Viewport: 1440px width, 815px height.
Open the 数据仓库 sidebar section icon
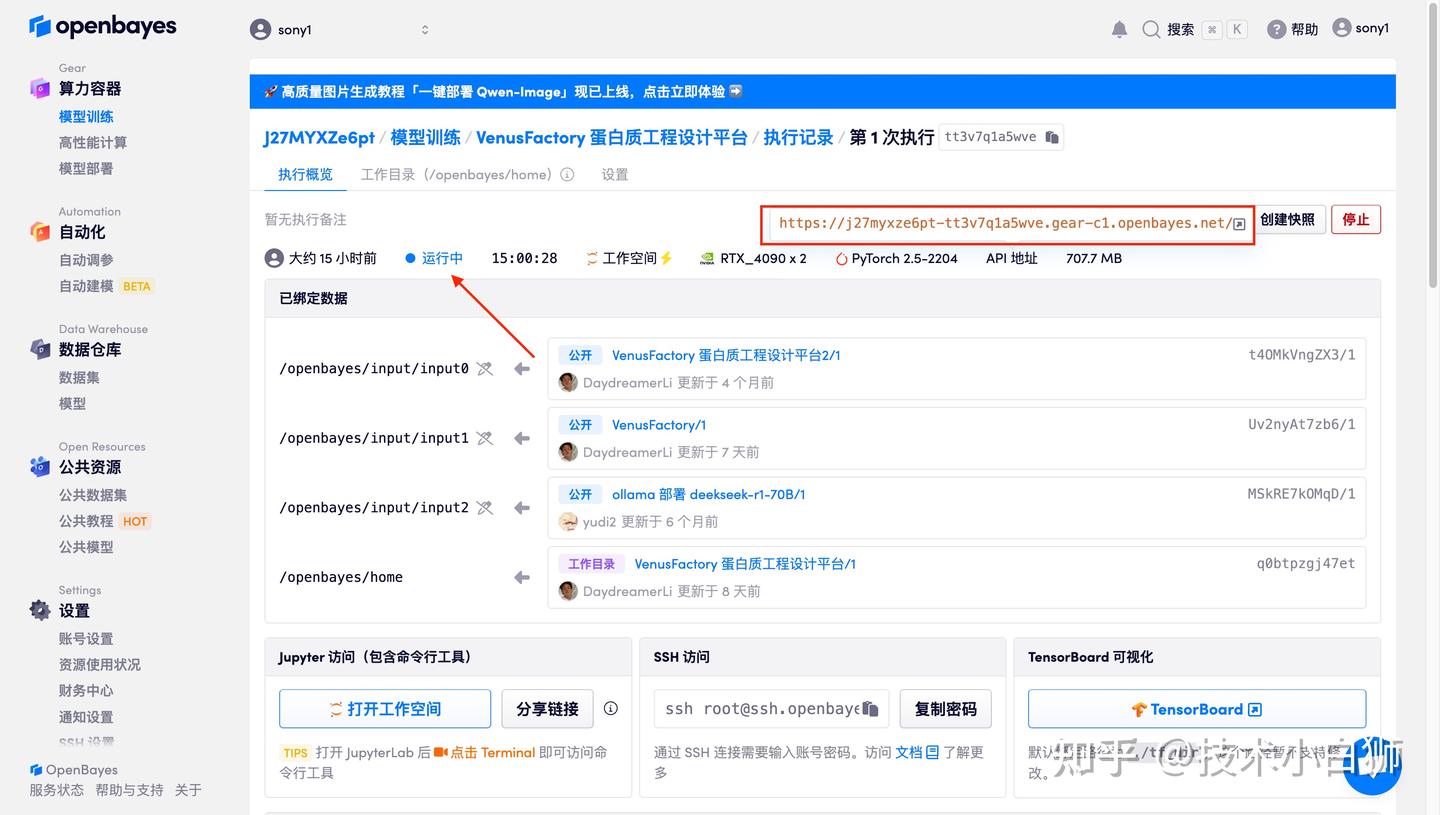point(40,349)
